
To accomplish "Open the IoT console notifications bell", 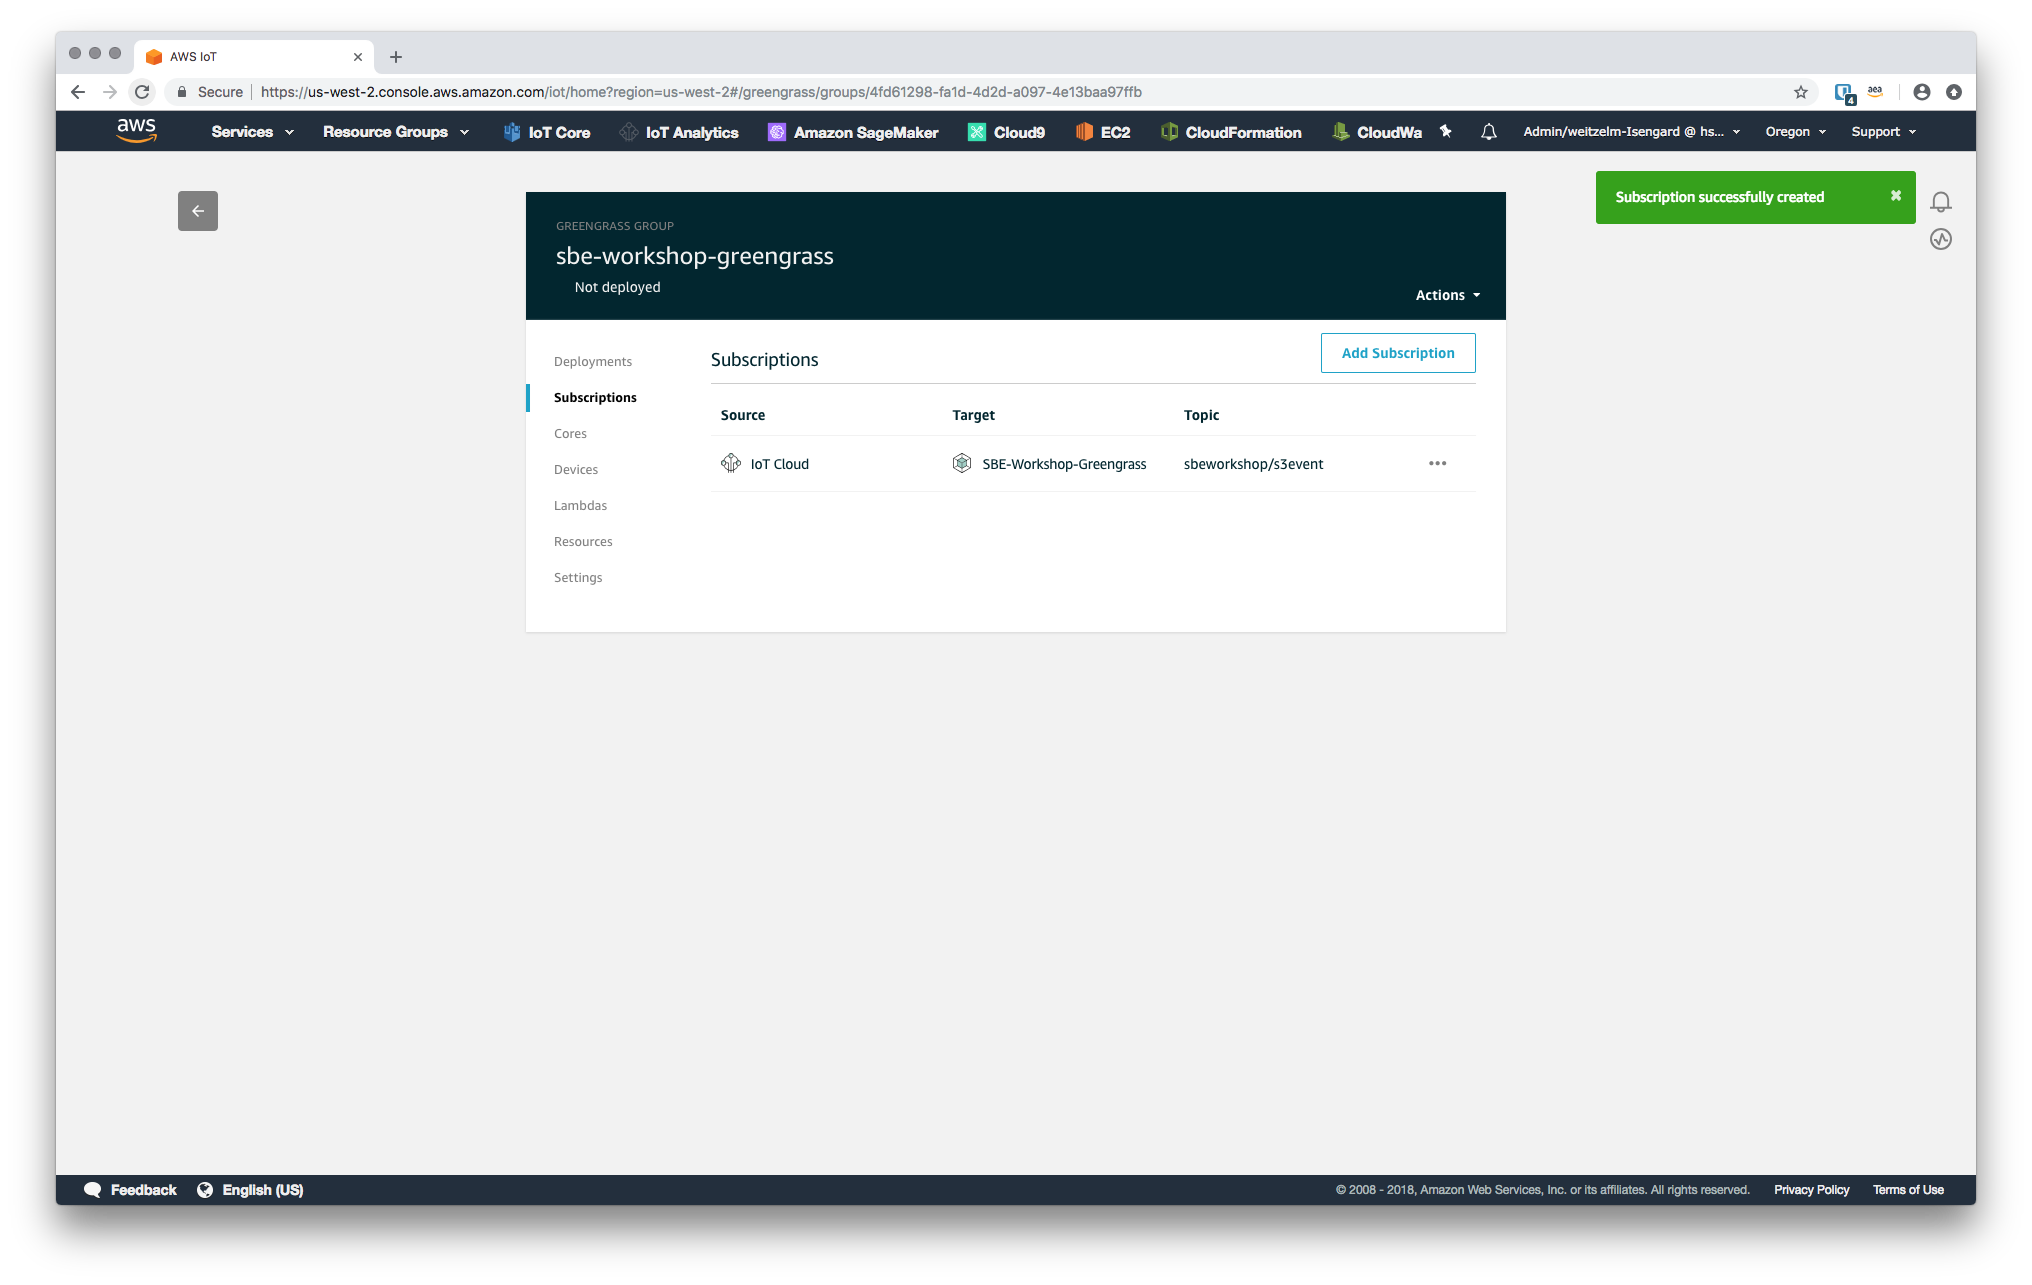I will [1941, 202].
